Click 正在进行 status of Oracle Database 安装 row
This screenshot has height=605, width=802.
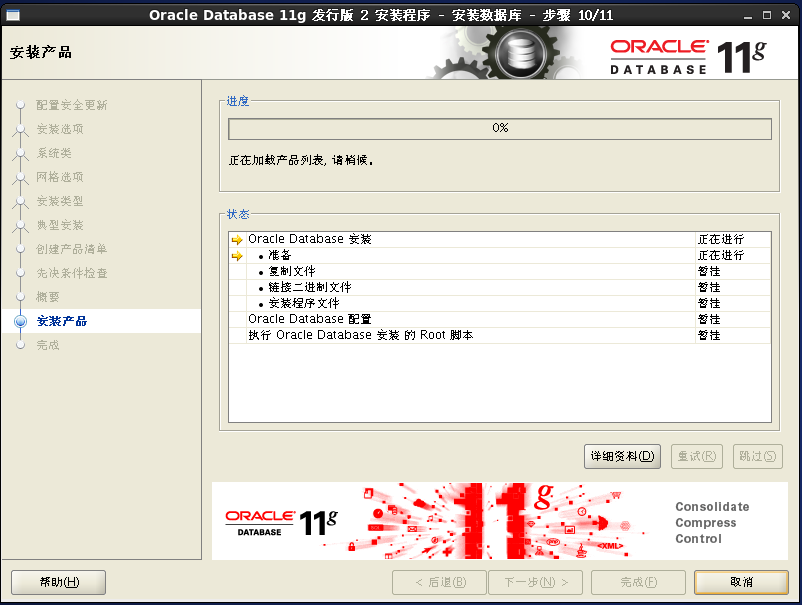click(x=721, y=239)
